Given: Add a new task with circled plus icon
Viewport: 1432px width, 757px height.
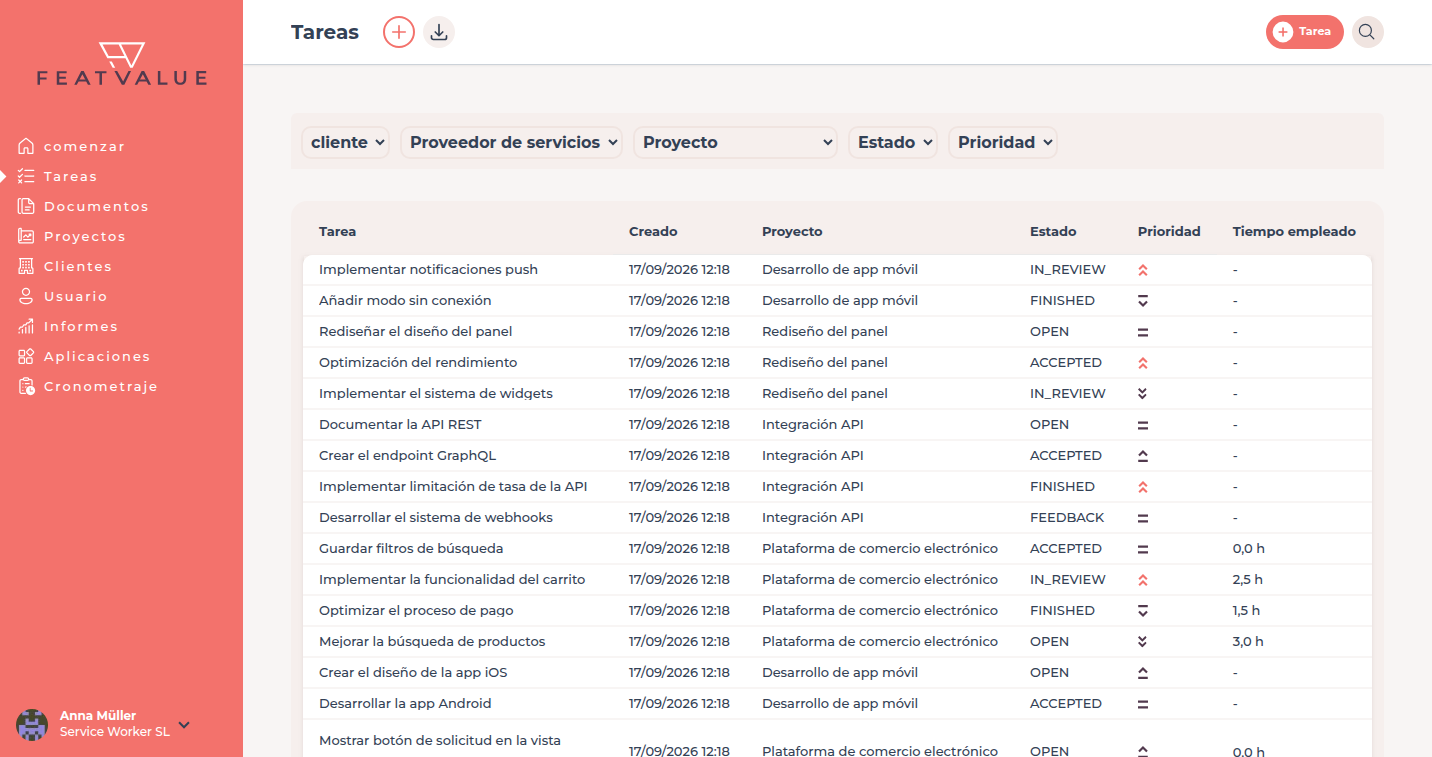Looking at the screenshot, I should click(399, 32).
